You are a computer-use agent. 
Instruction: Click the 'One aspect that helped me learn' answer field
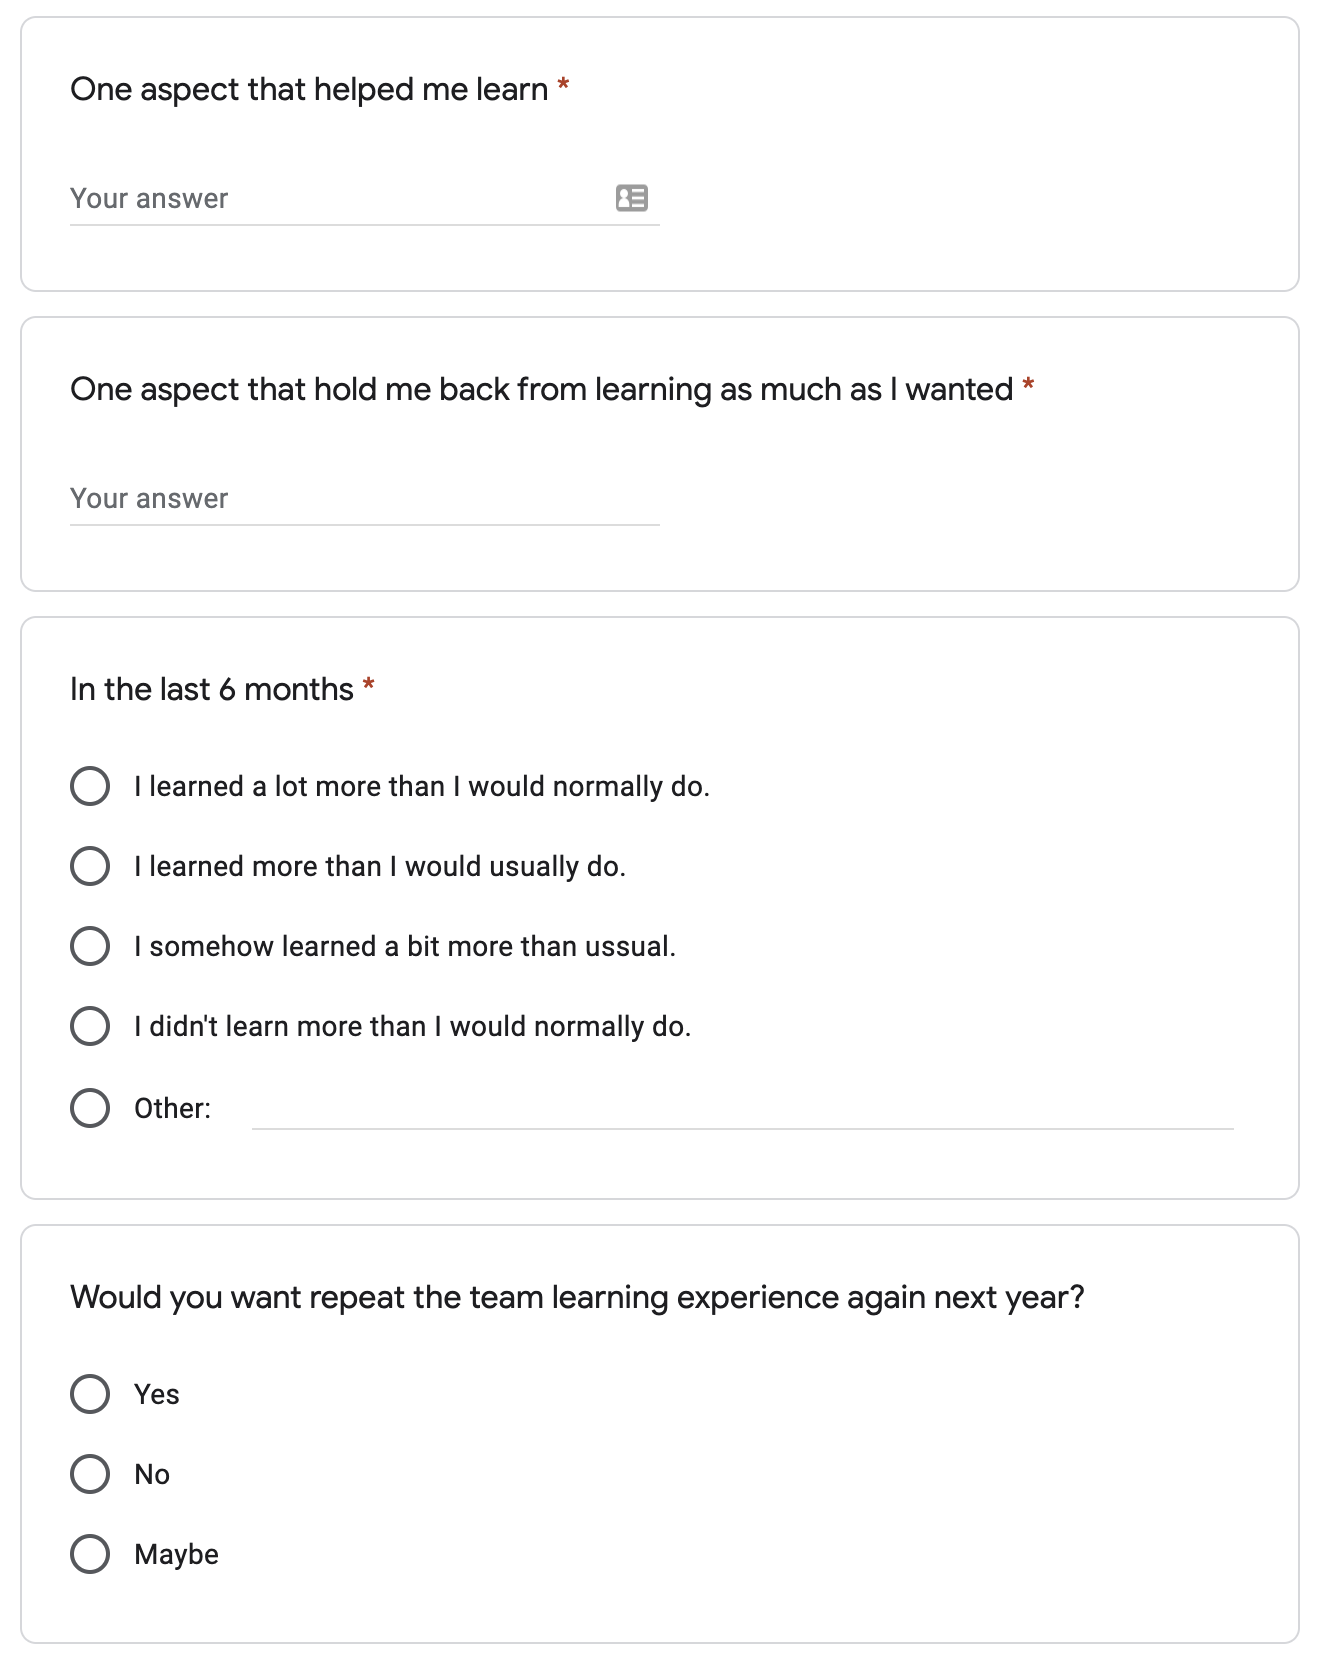point(364,198)
